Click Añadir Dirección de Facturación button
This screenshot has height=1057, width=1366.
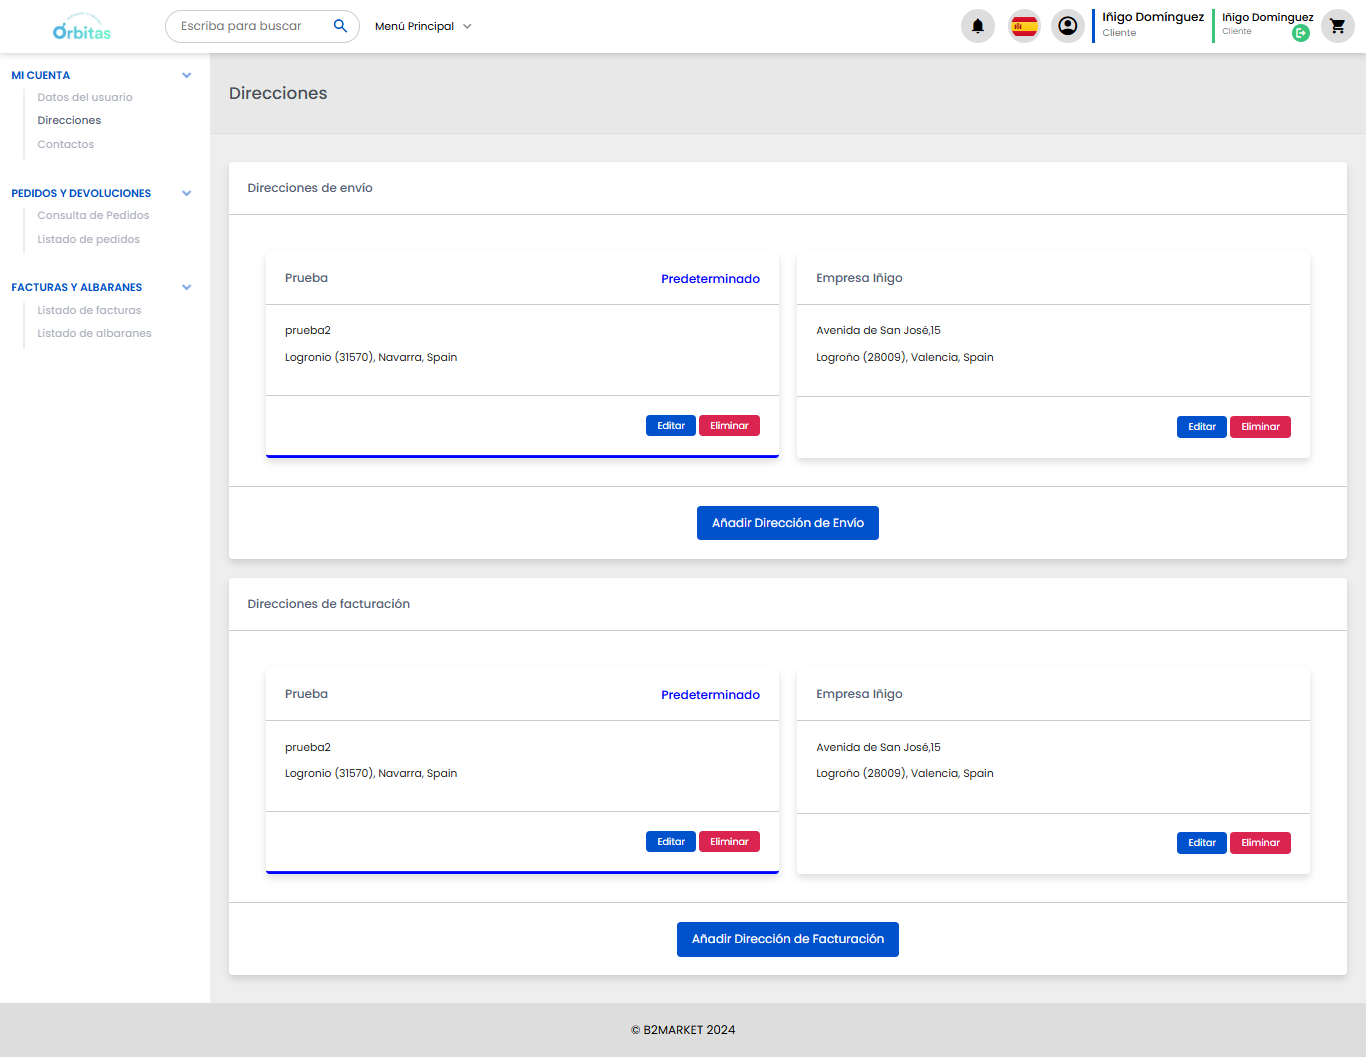click(787, 939)
